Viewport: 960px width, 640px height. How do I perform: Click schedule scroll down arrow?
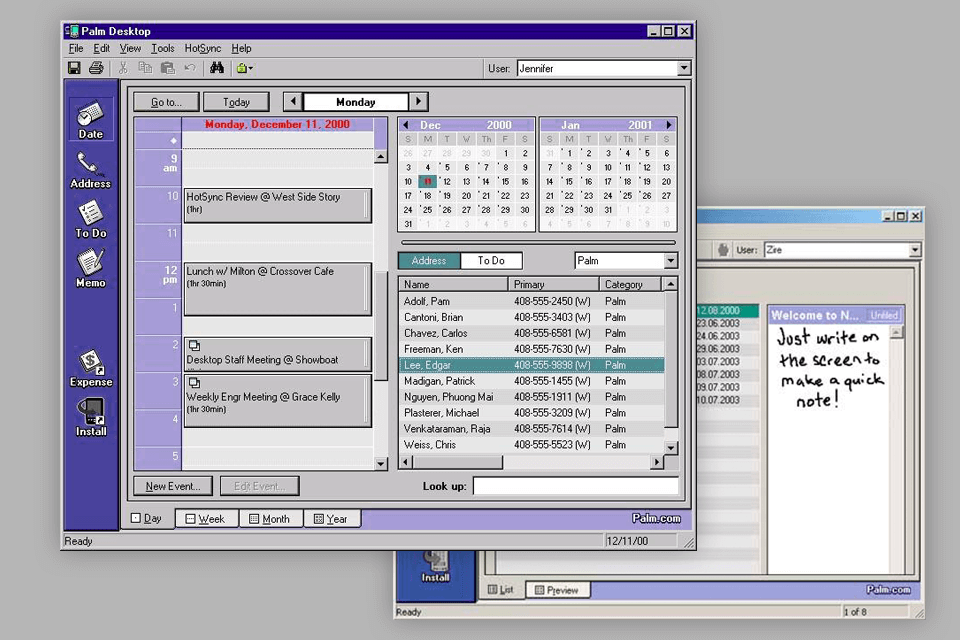click(381, 464)
